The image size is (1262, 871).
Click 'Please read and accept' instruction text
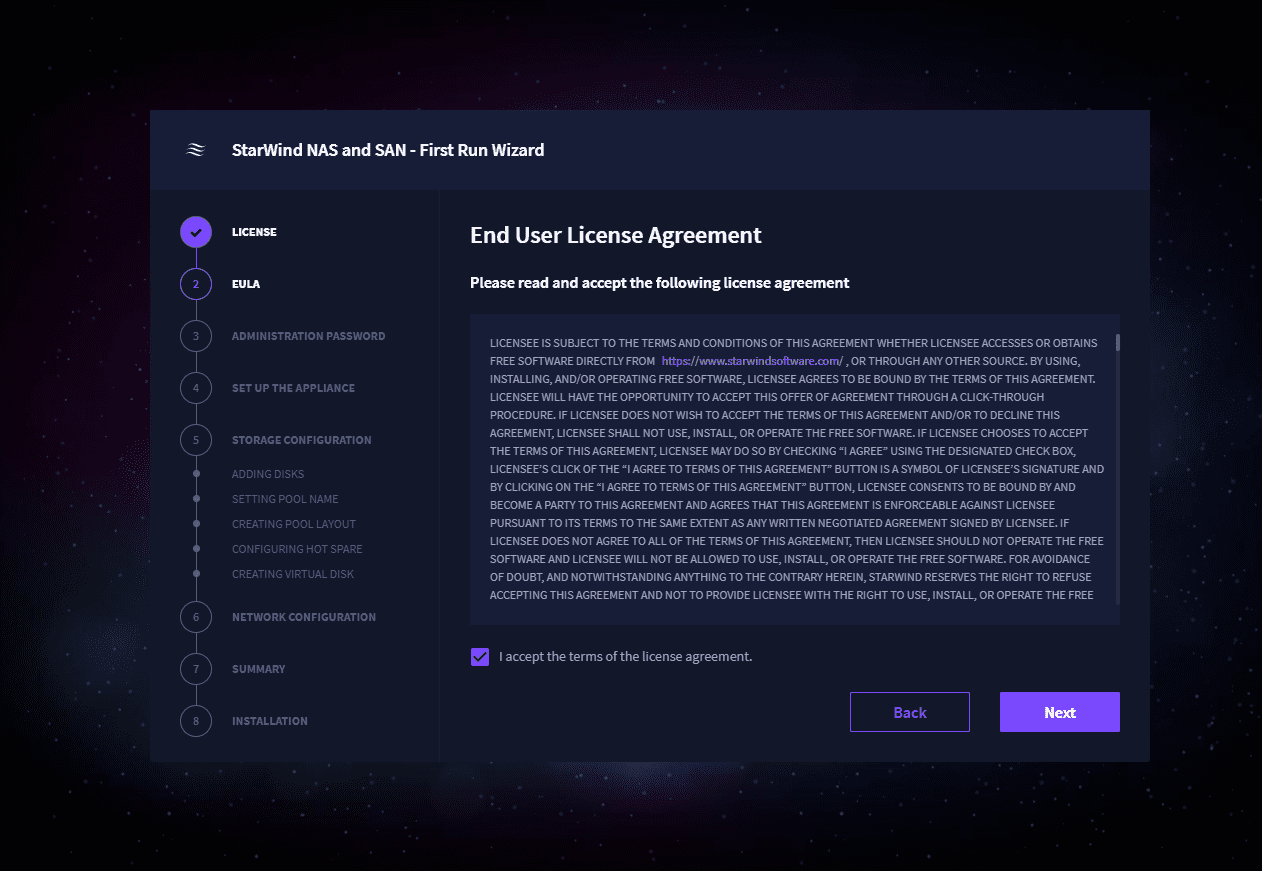point(660,283)
